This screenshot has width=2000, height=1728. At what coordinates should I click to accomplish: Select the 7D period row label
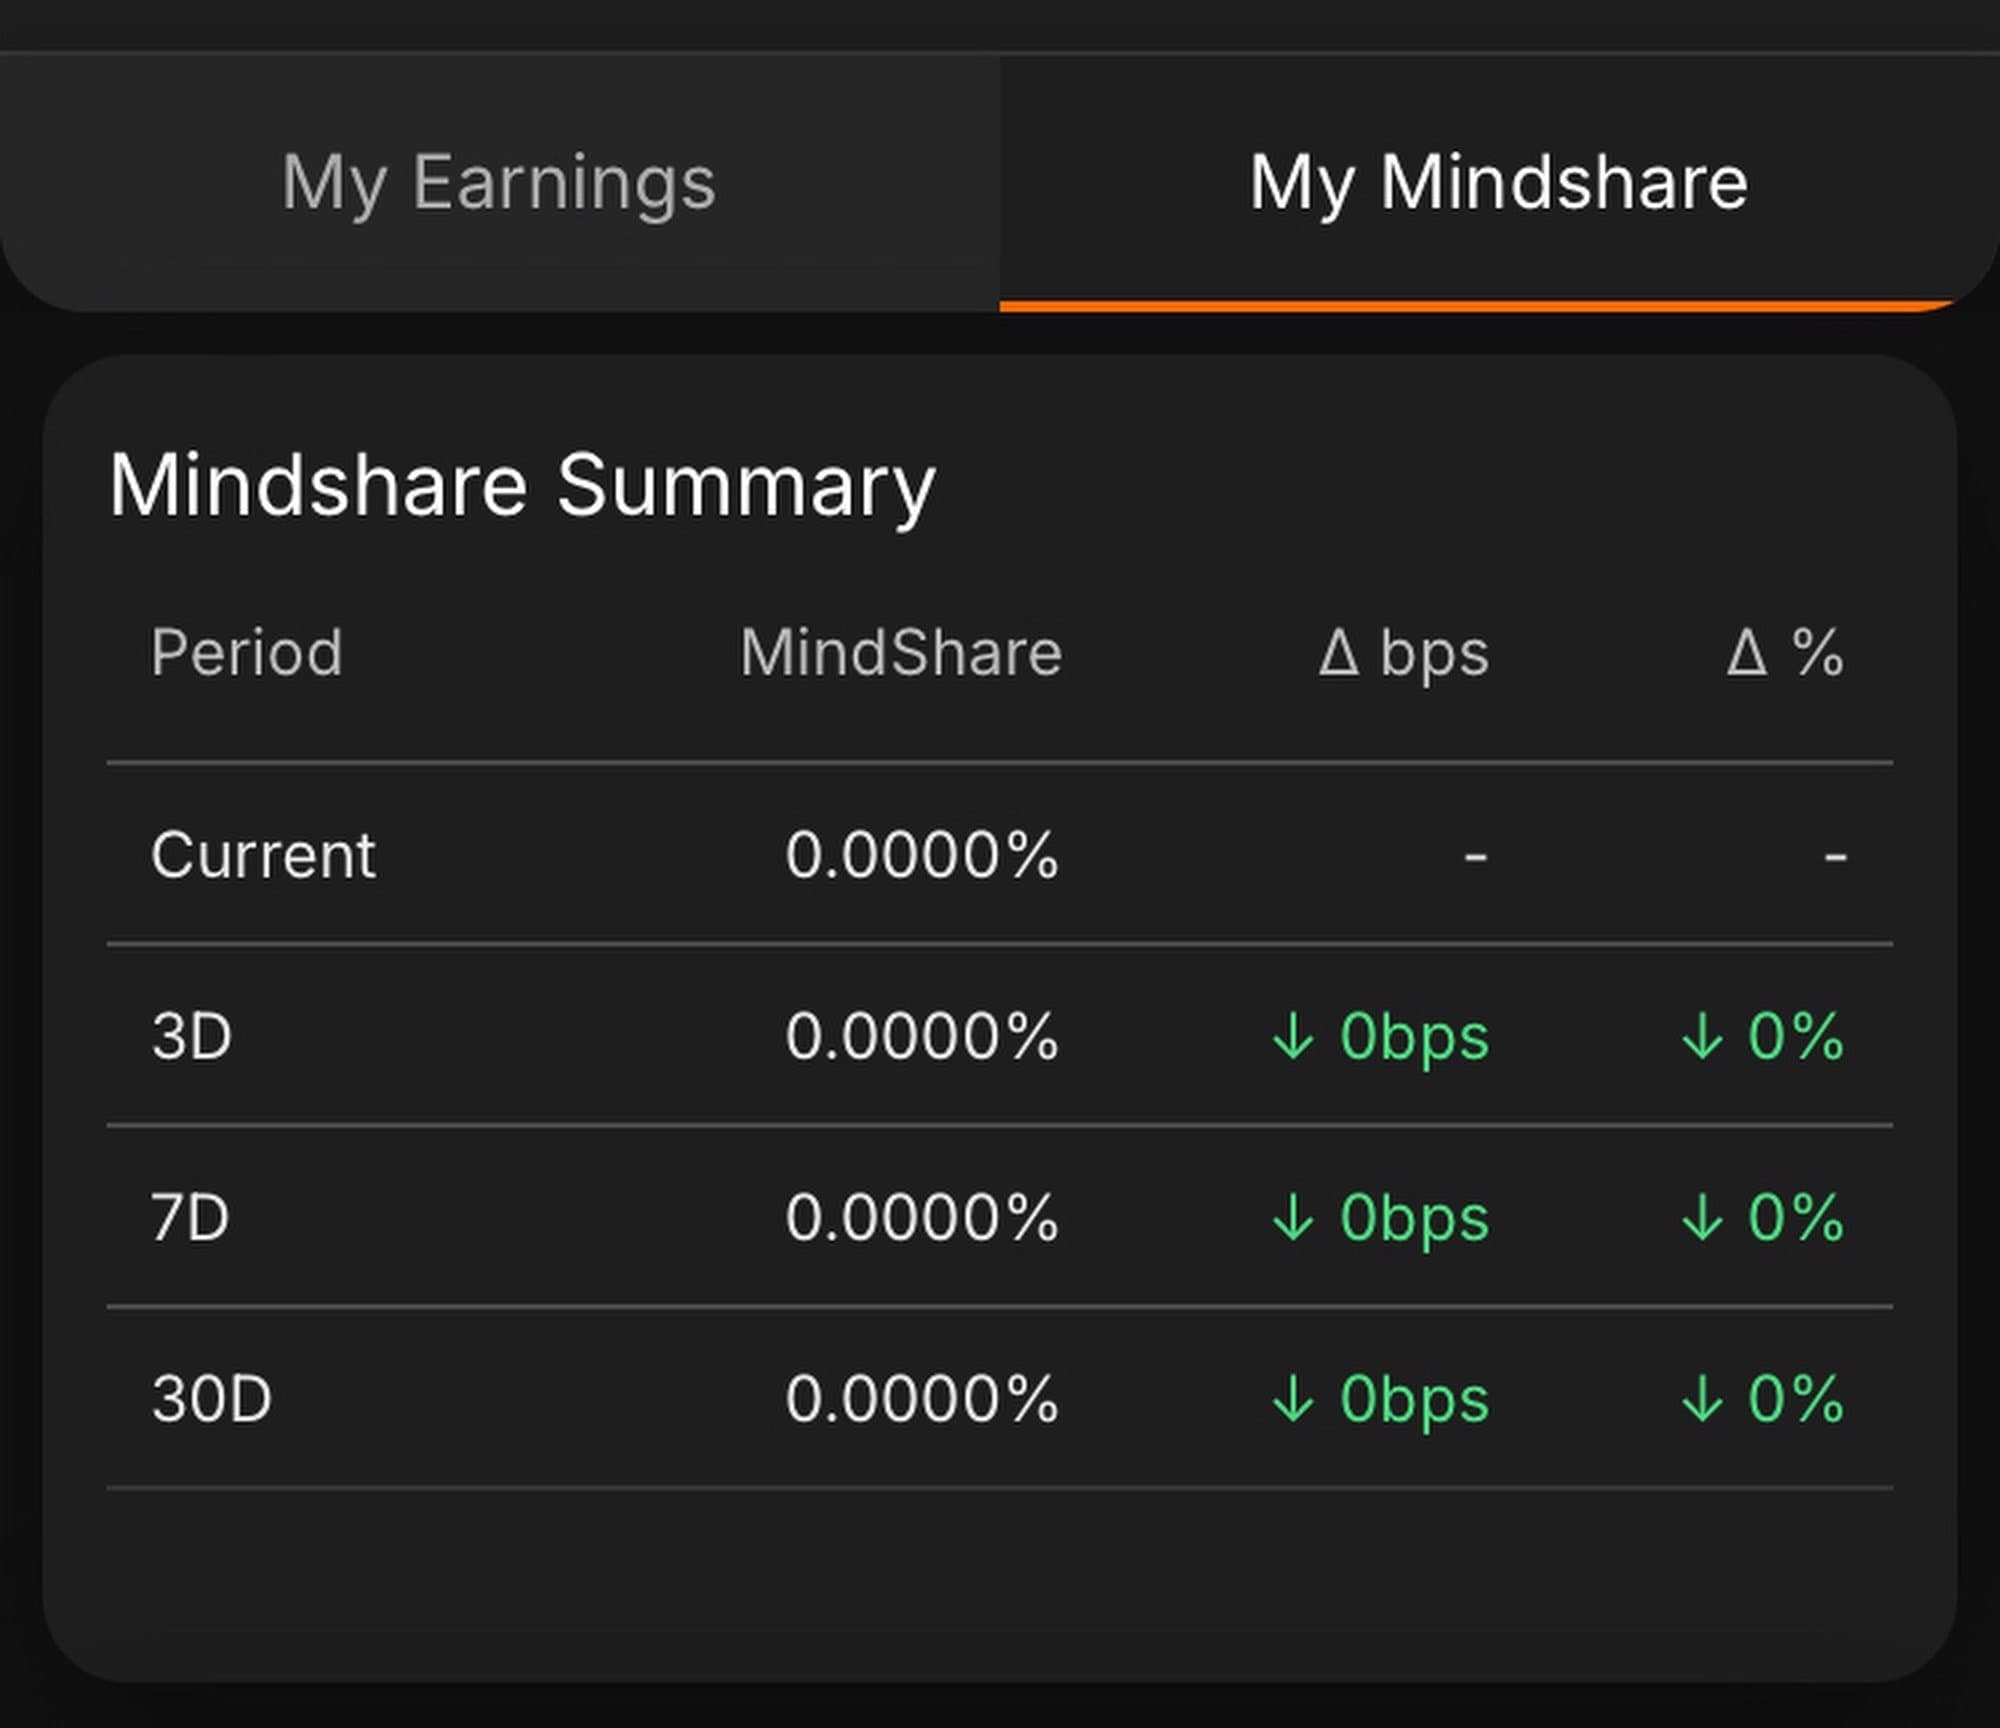point(190,1218)
